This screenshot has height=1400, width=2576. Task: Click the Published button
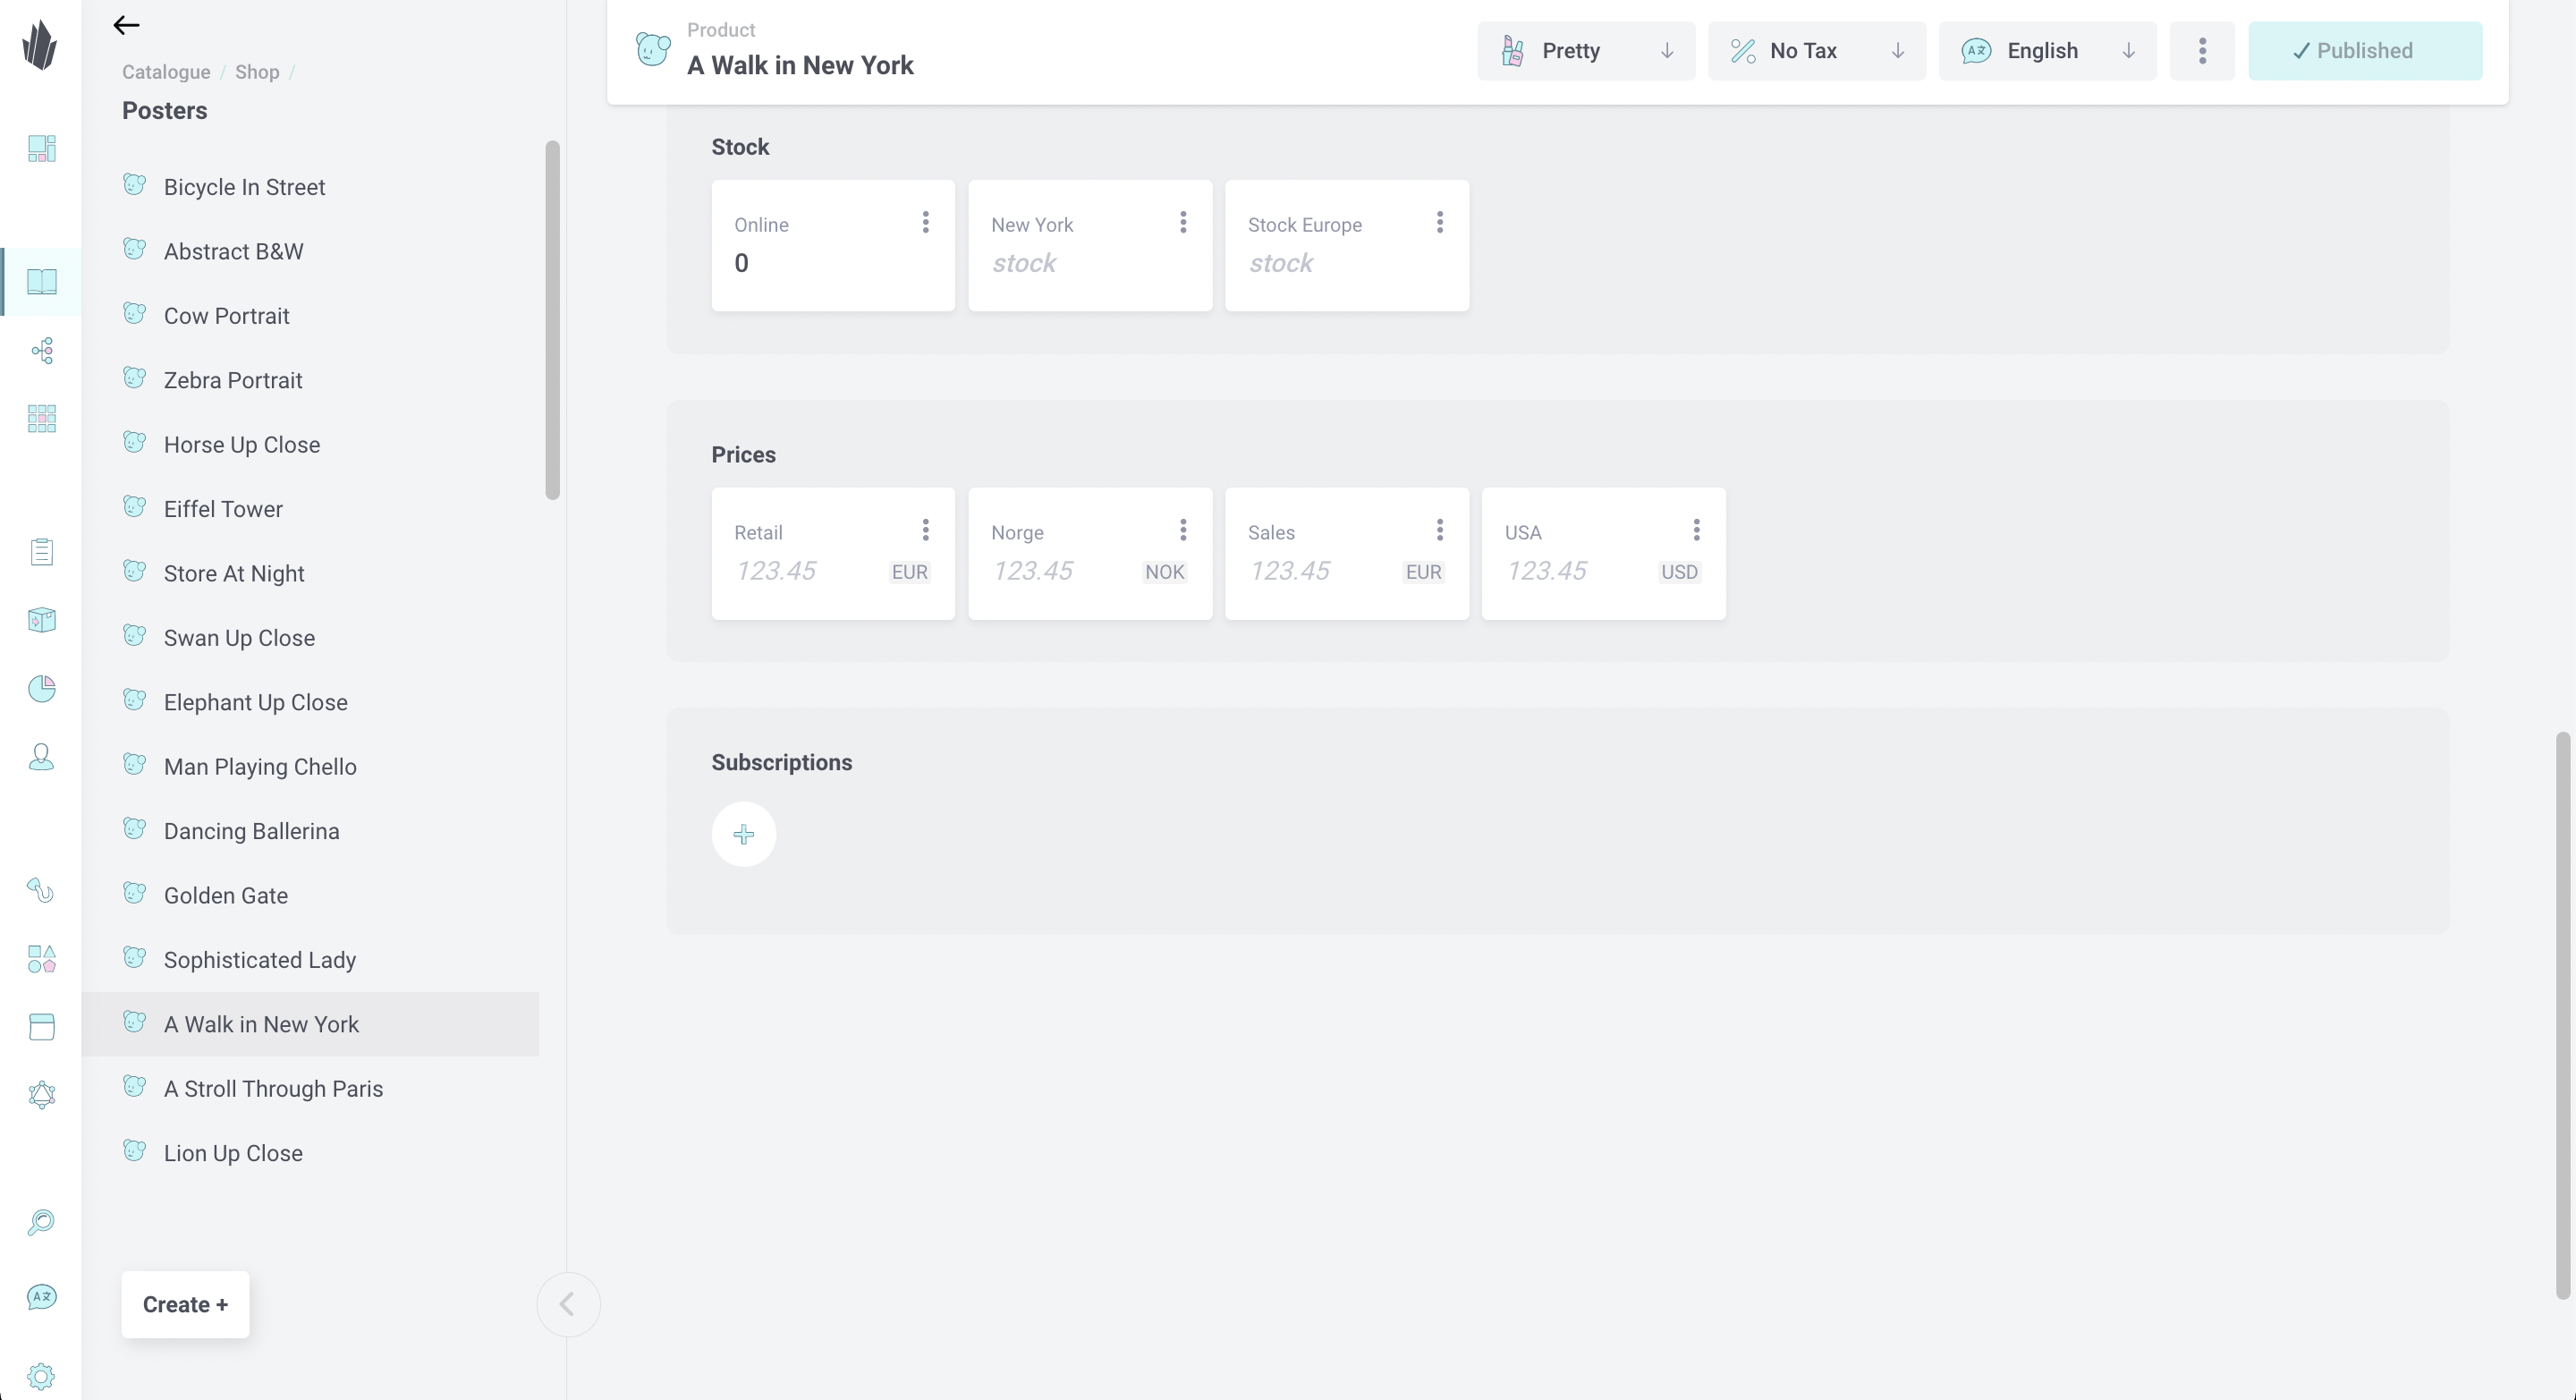[x=2365, y=51]
